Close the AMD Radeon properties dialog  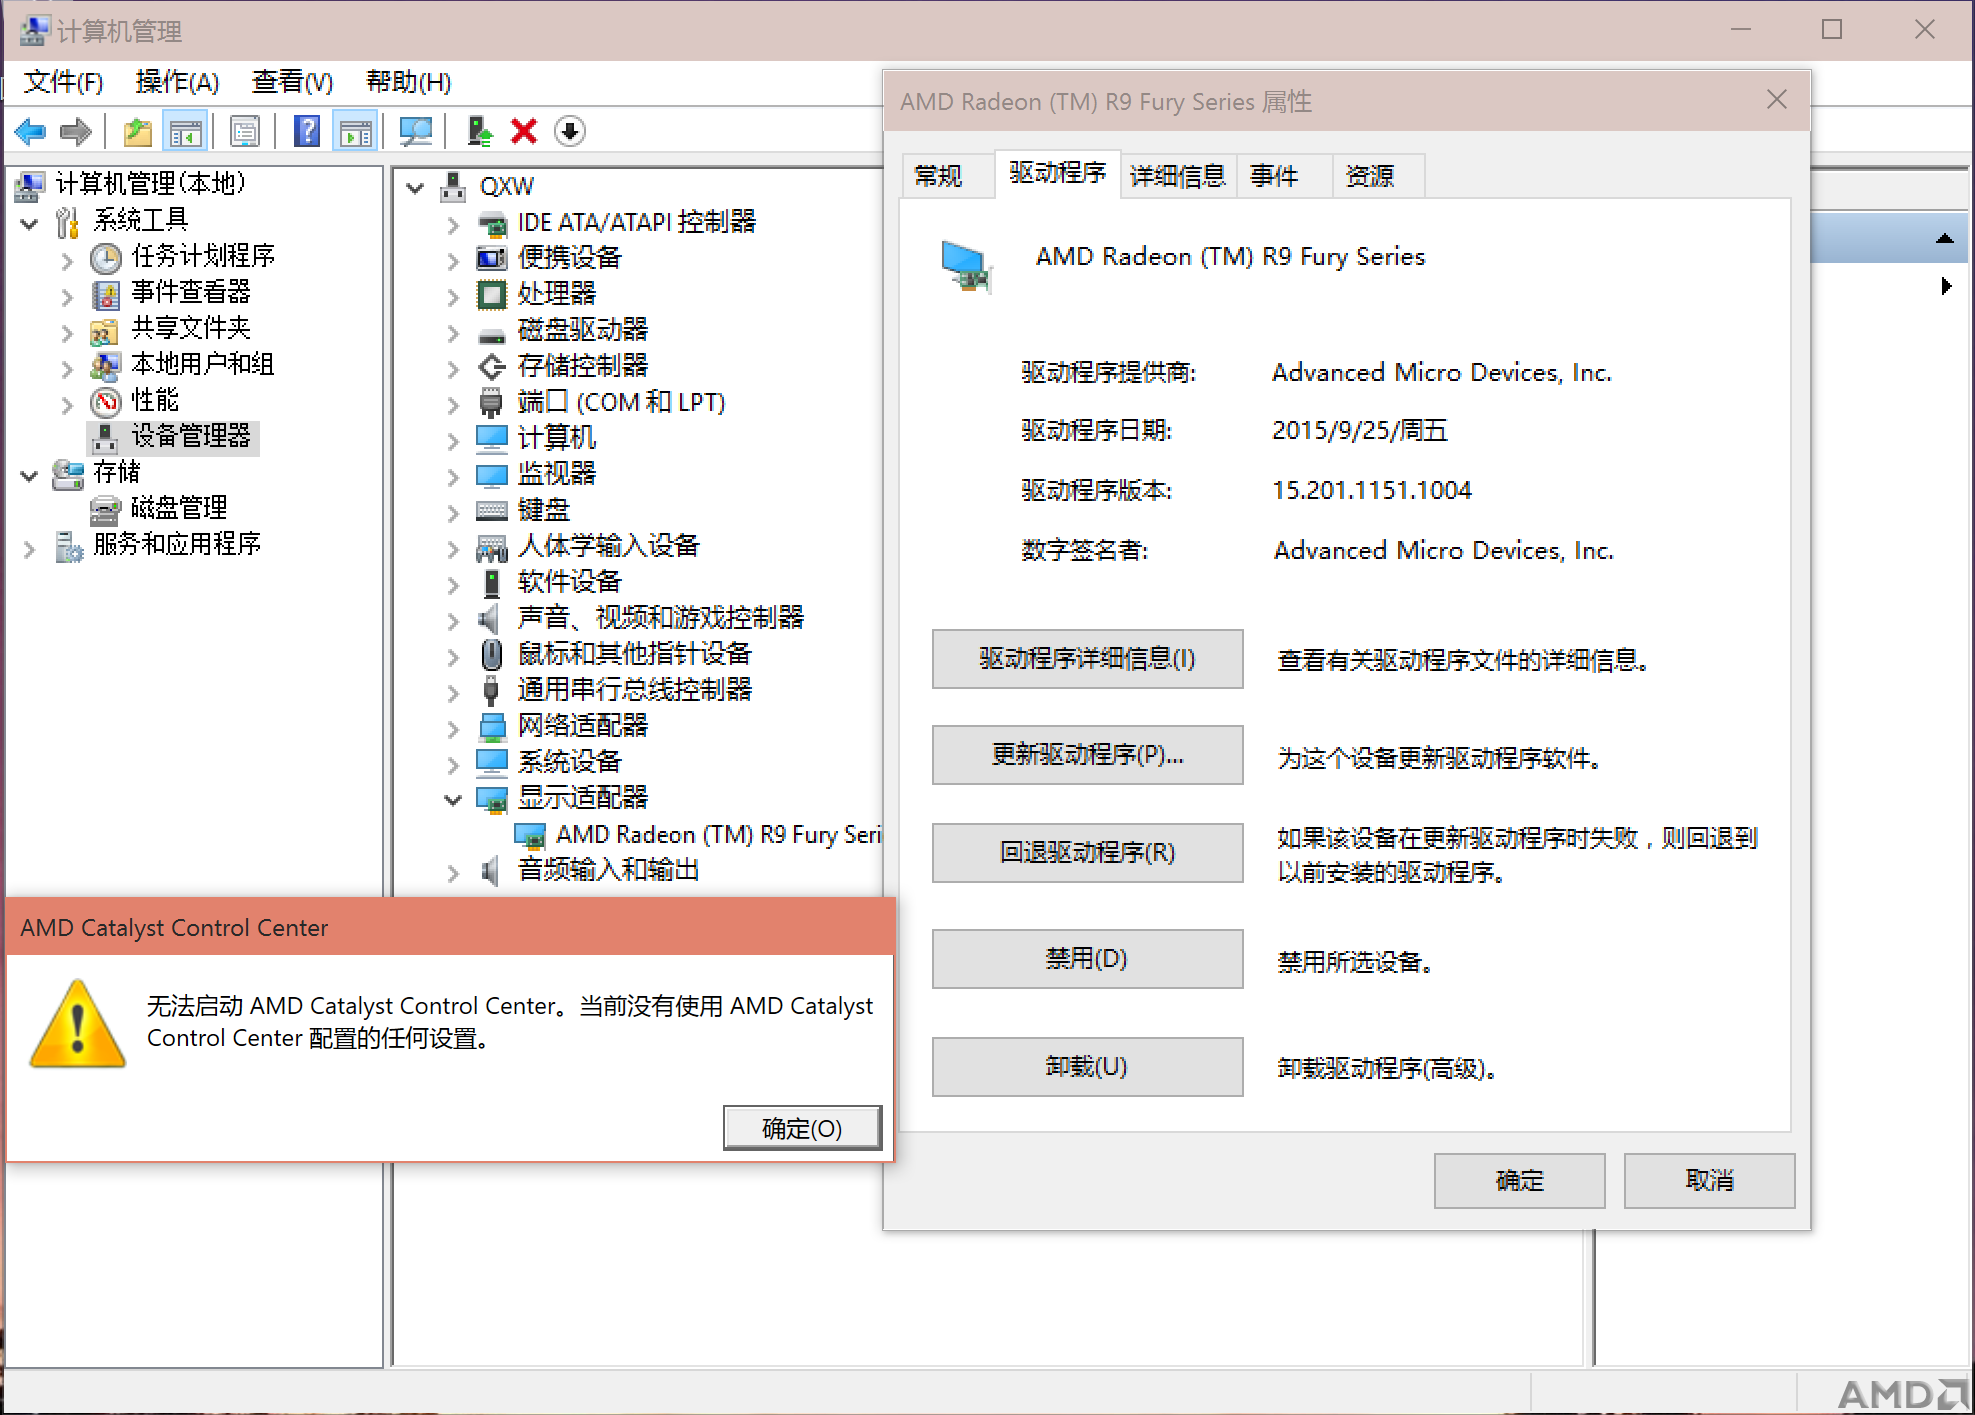[1777, 100]
